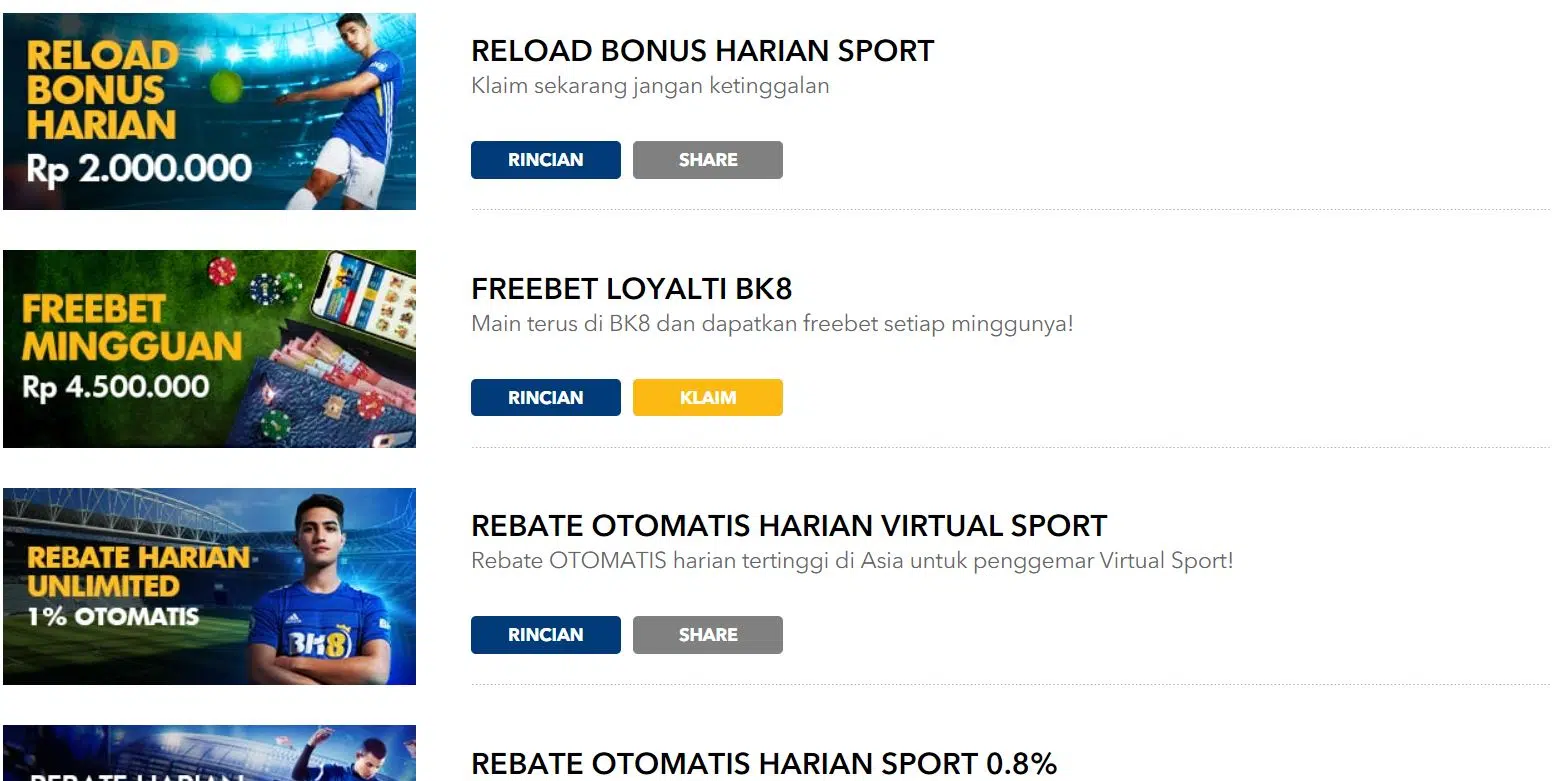Open the RELOAD BONUS HARIAN SPORT promotion title

tap(702, 50)
